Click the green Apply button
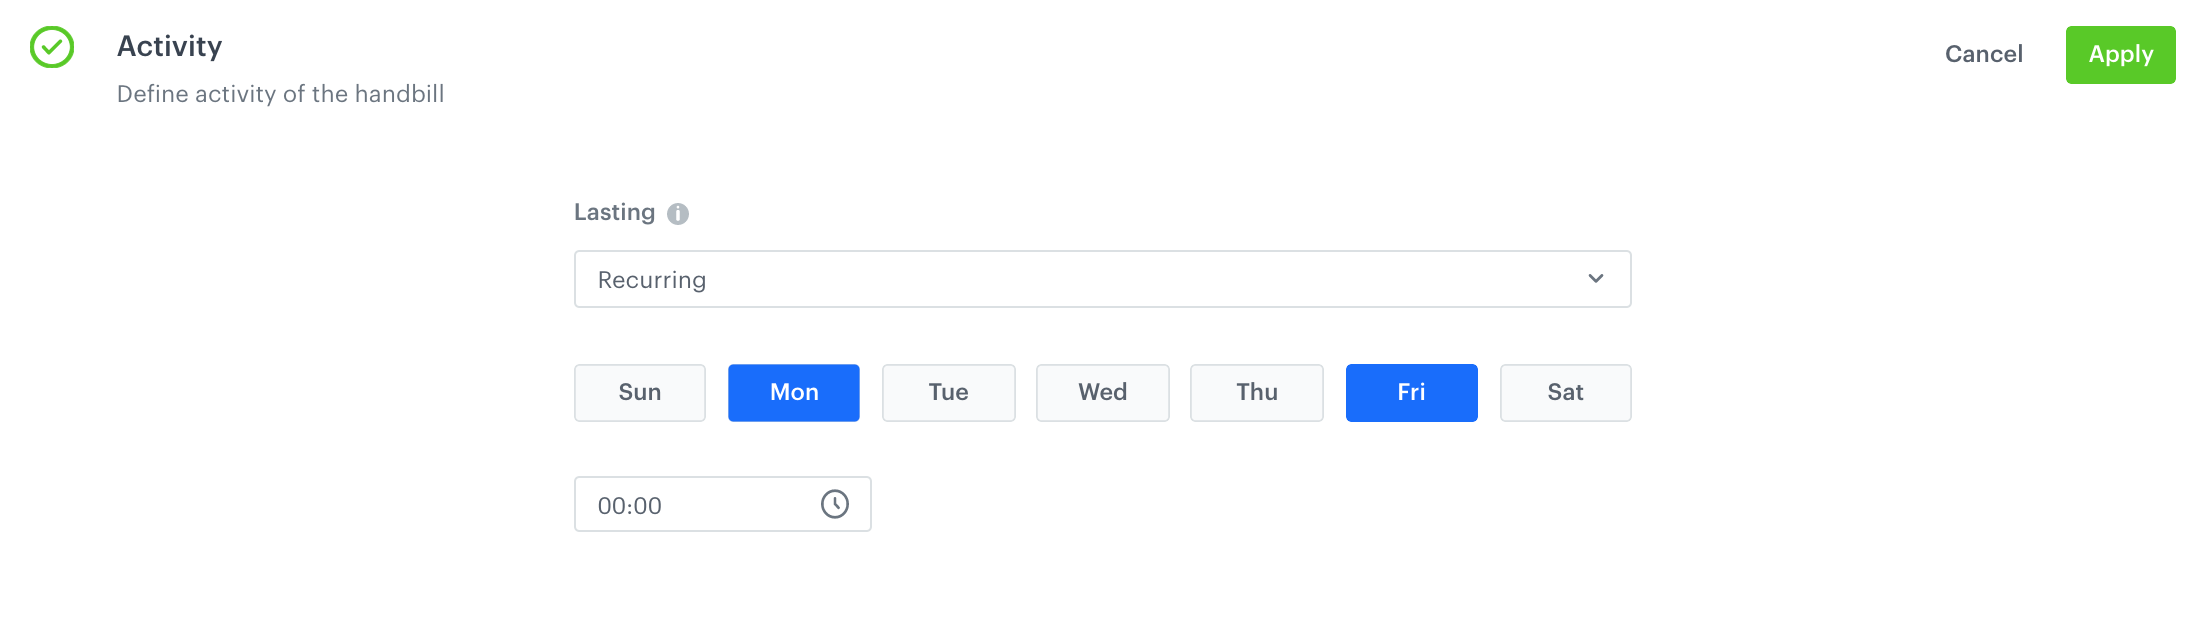 pos(2120,55)
